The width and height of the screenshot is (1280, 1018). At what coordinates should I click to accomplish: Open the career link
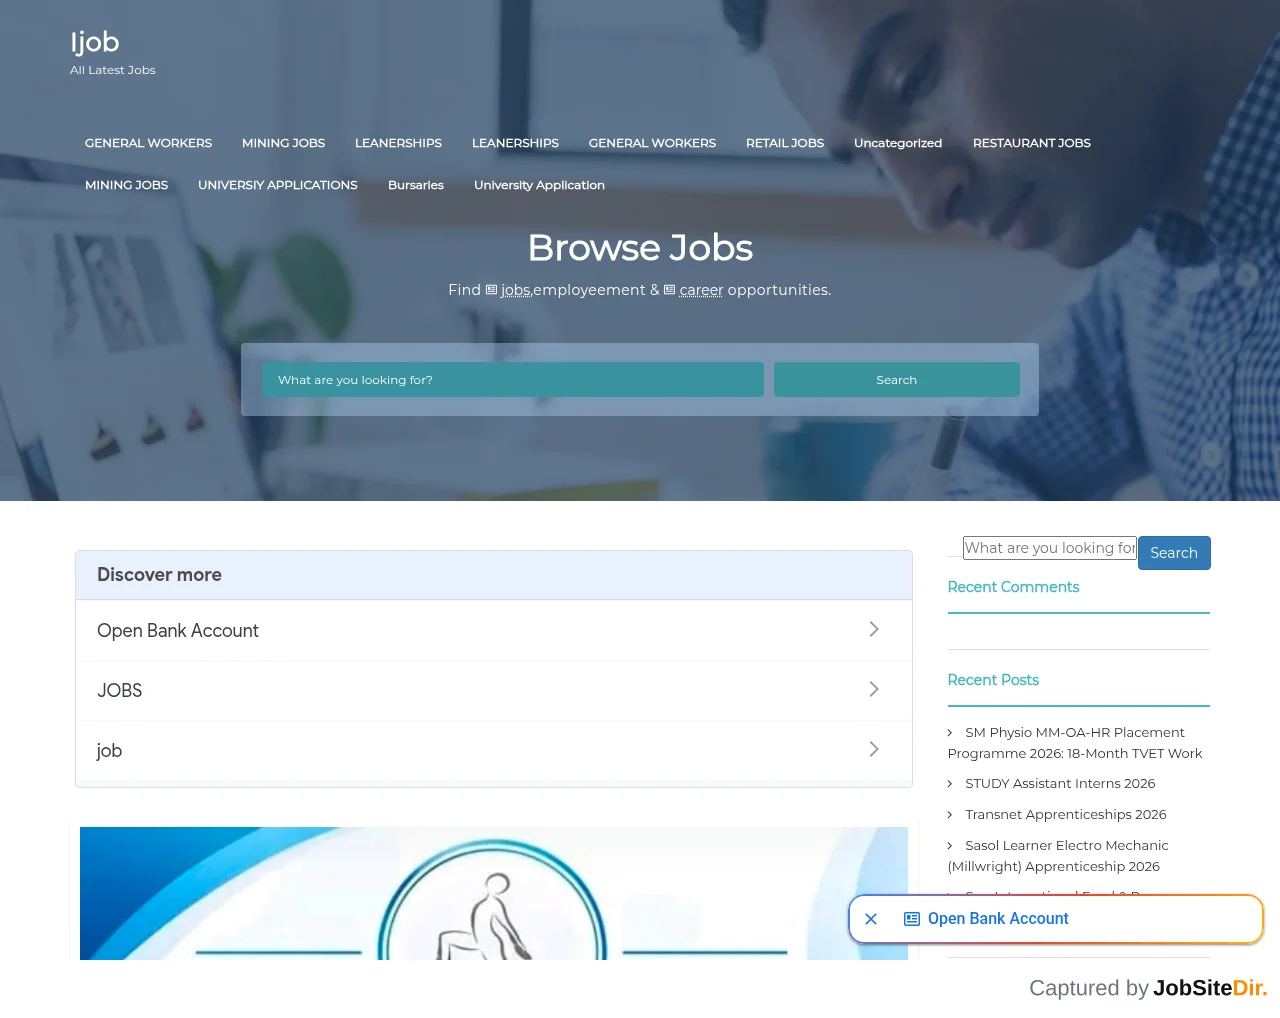(x=701, y=290)
